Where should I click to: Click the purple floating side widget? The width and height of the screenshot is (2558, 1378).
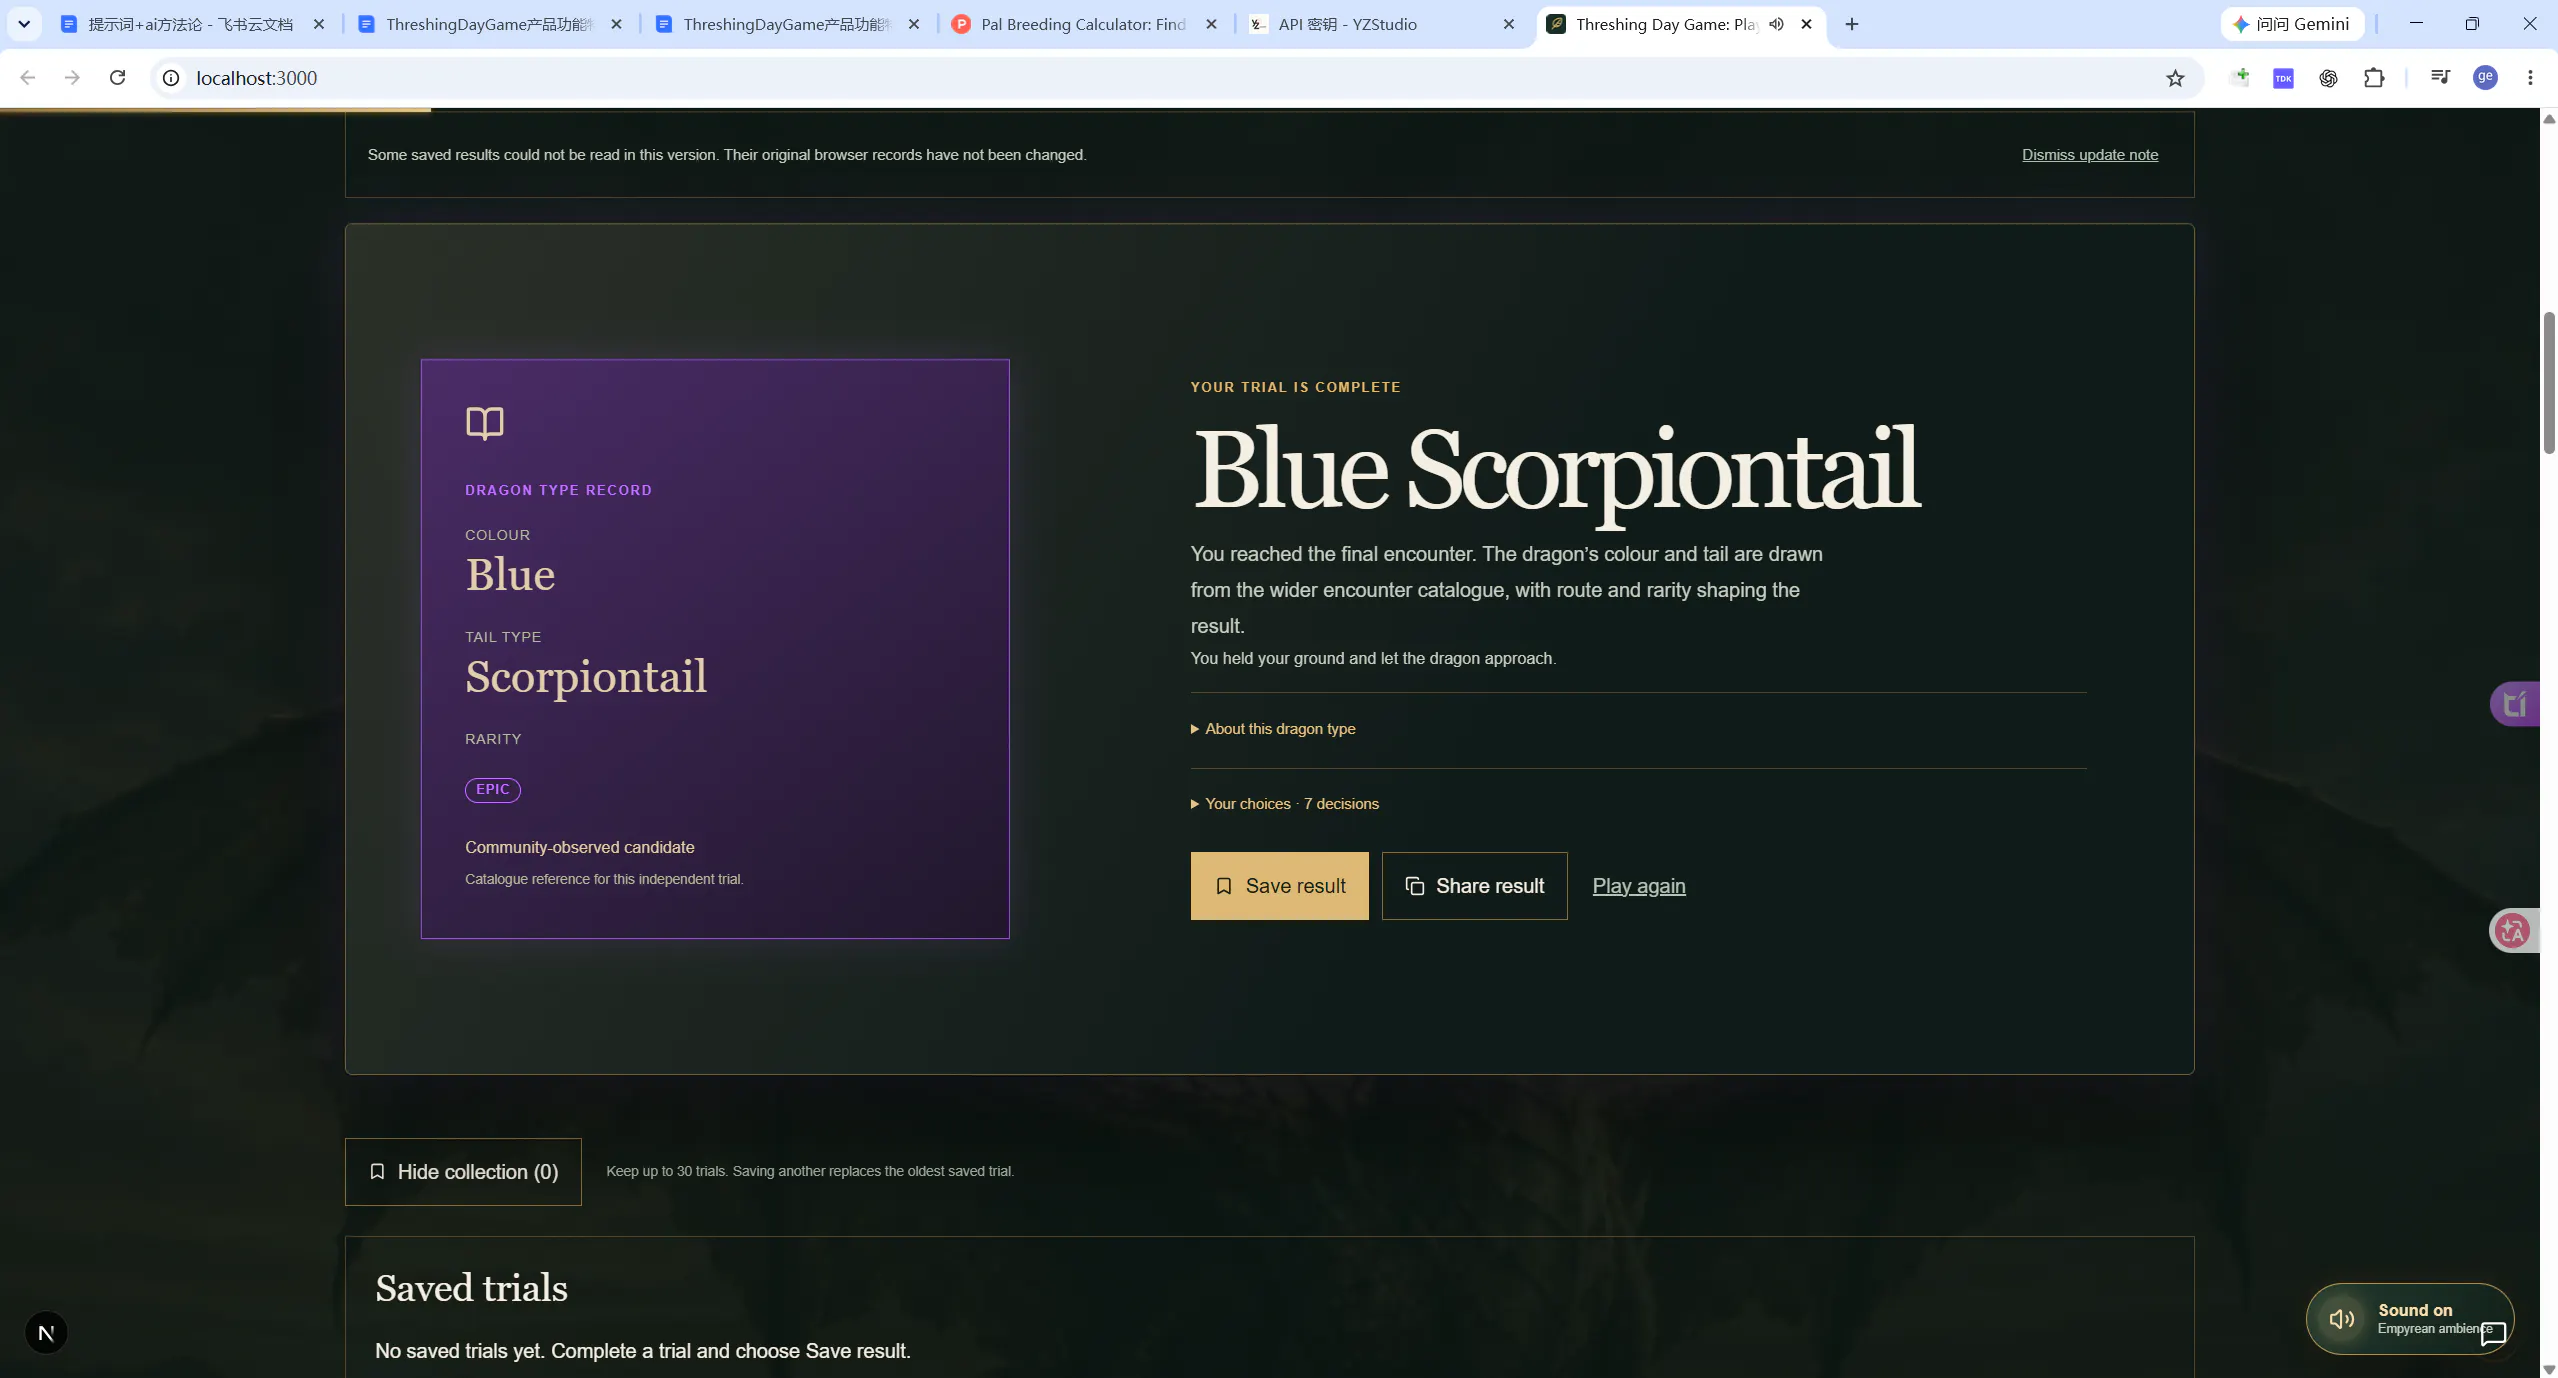(x=2514, y=704)
